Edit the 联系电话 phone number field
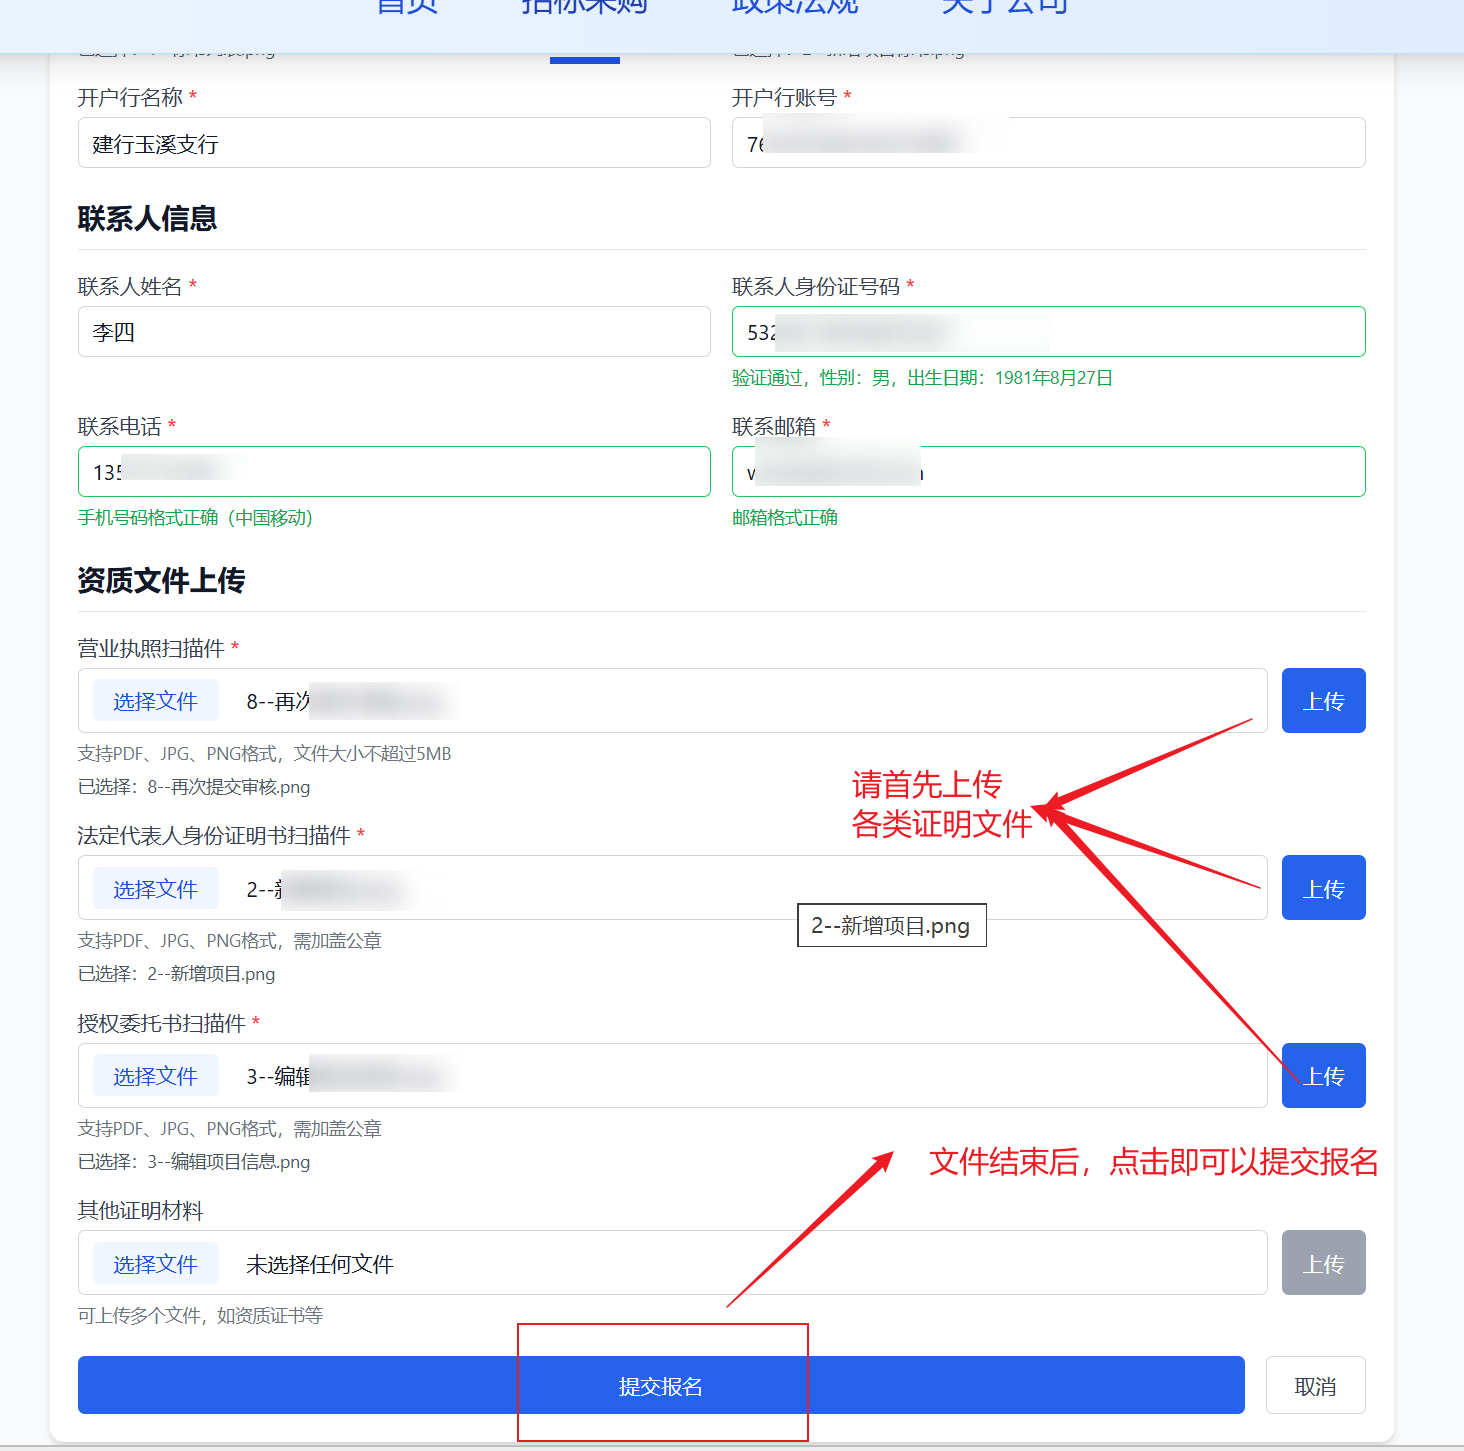The image size is (1464, 1451). click(x=394, y=471)
